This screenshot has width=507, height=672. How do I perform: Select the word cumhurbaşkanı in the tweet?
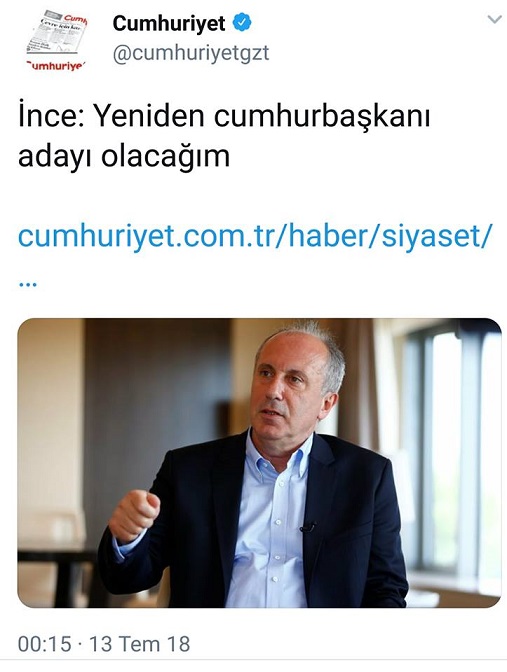click(x=322, y=117)
